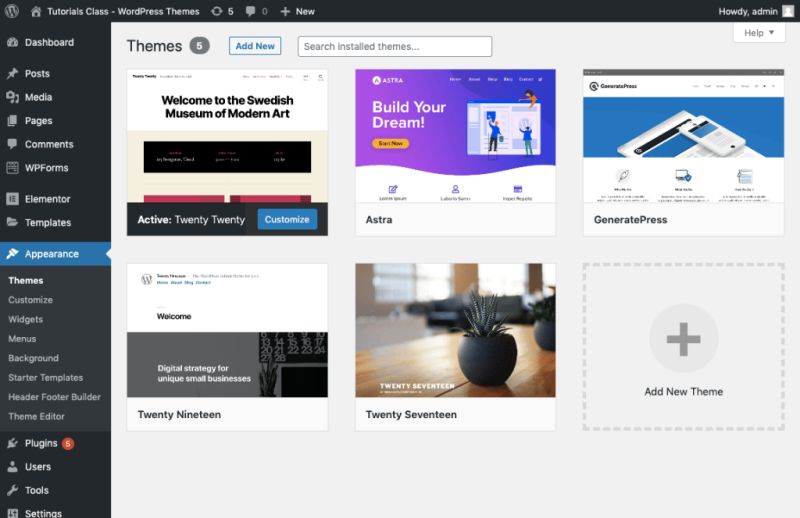Click the Twenty Nineteen theme name label
The height and width of the screenshot is (518, 800).
[x=179, y=414]
